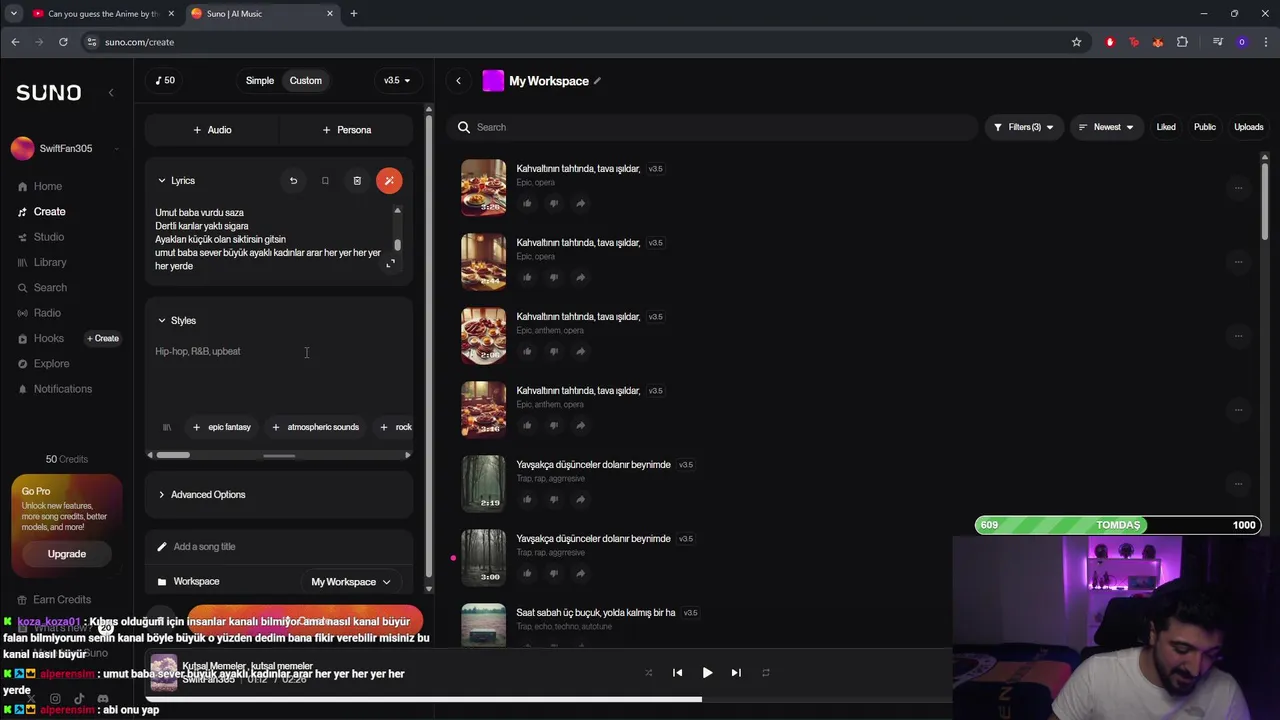This screenshot has width=1280, height=720.
Task: Click the style library icon before epic fantasy
Action: pyautogui.click(x=167, y=427)
